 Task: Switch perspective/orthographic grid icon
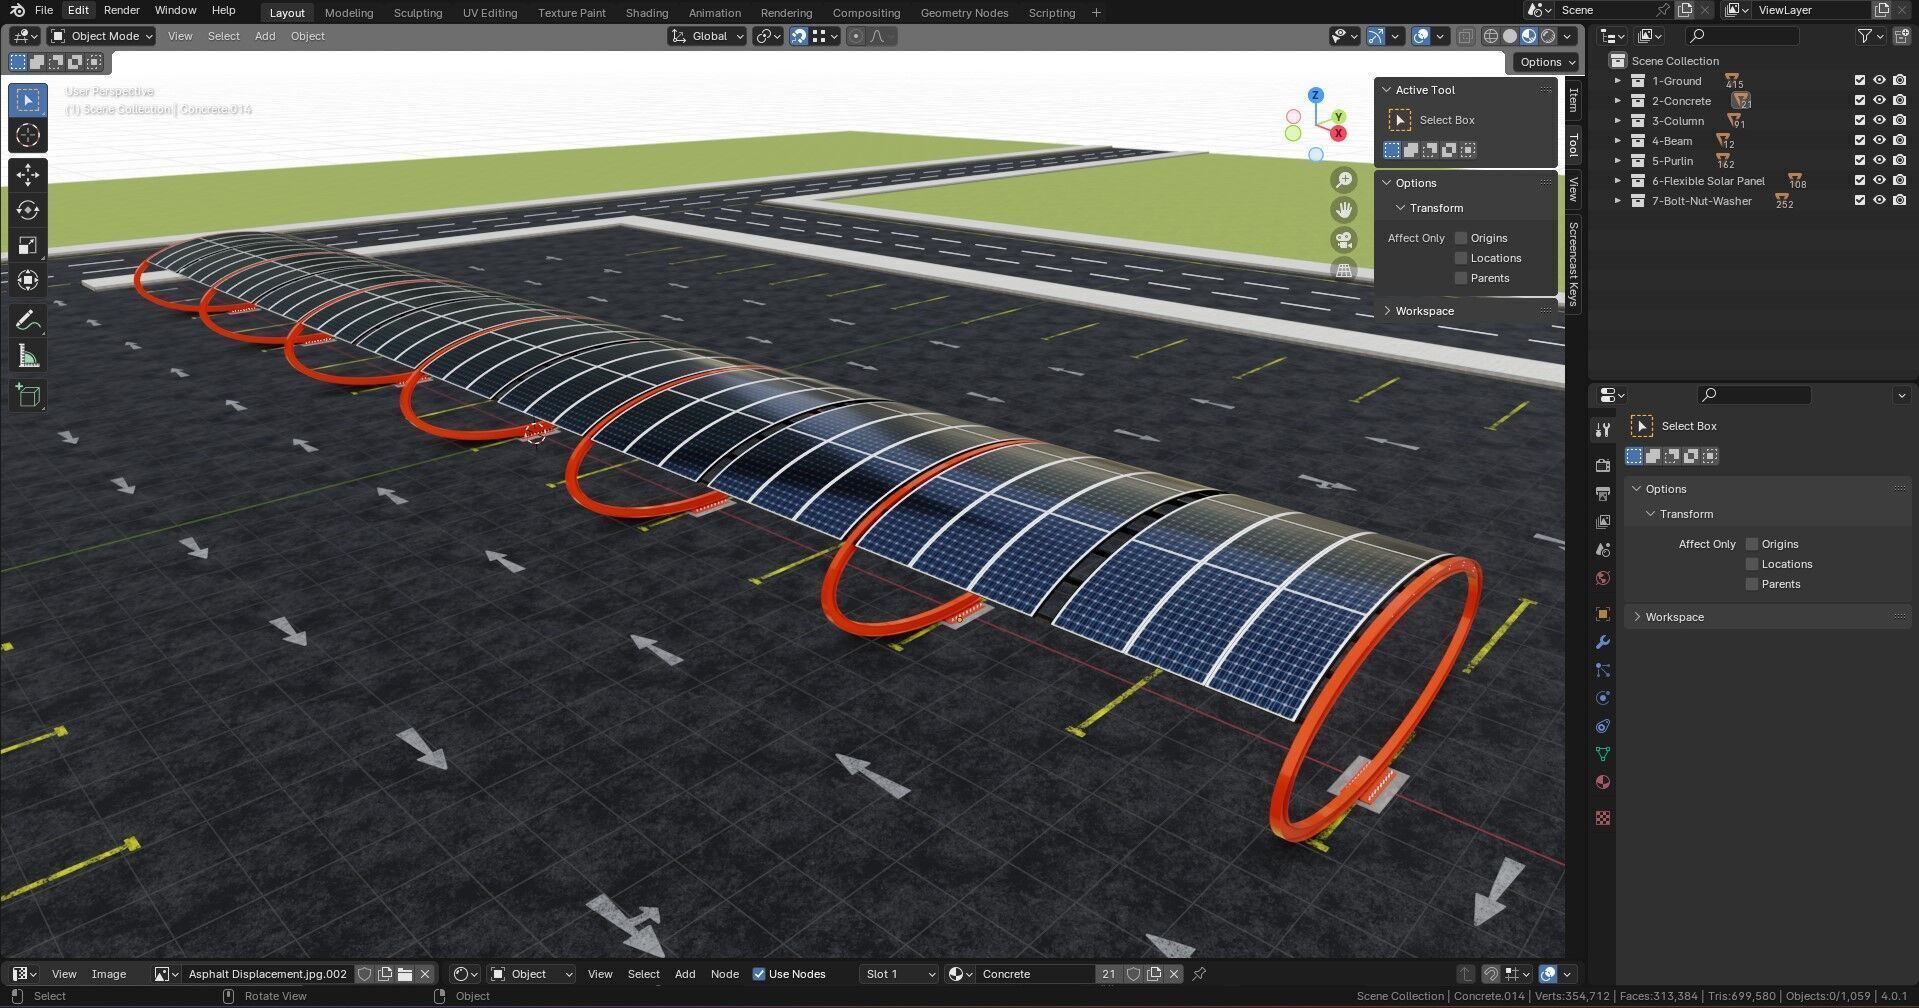tap(1344, 270)
